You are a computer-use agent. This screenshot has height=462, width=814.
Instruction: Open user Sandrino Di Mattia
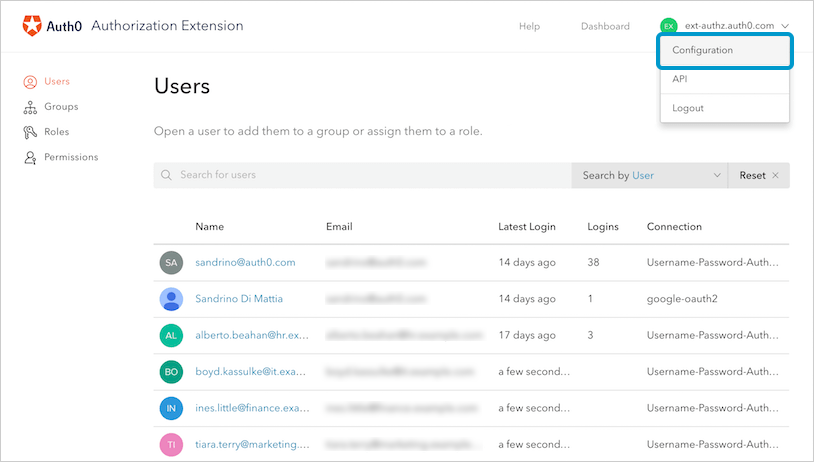click(x=239, y=298)
